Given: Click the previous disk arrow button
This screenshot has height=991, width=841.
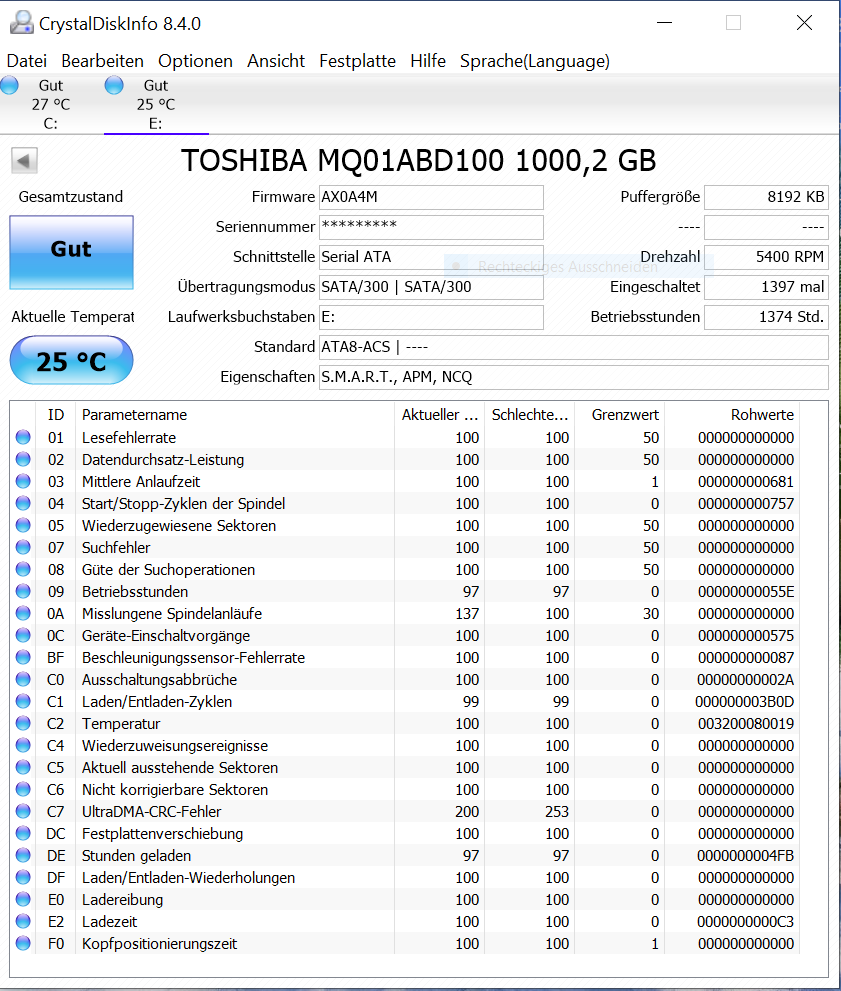Looking at the screenshot, I should [24, 161].
